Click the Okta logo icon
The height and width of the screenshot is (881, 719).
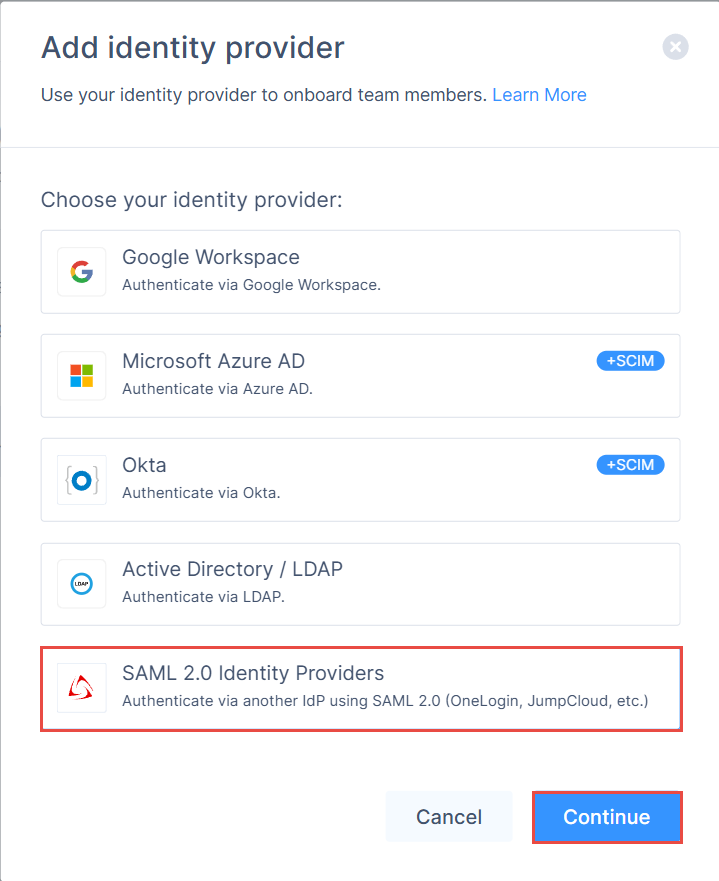[x=82, y=480]
